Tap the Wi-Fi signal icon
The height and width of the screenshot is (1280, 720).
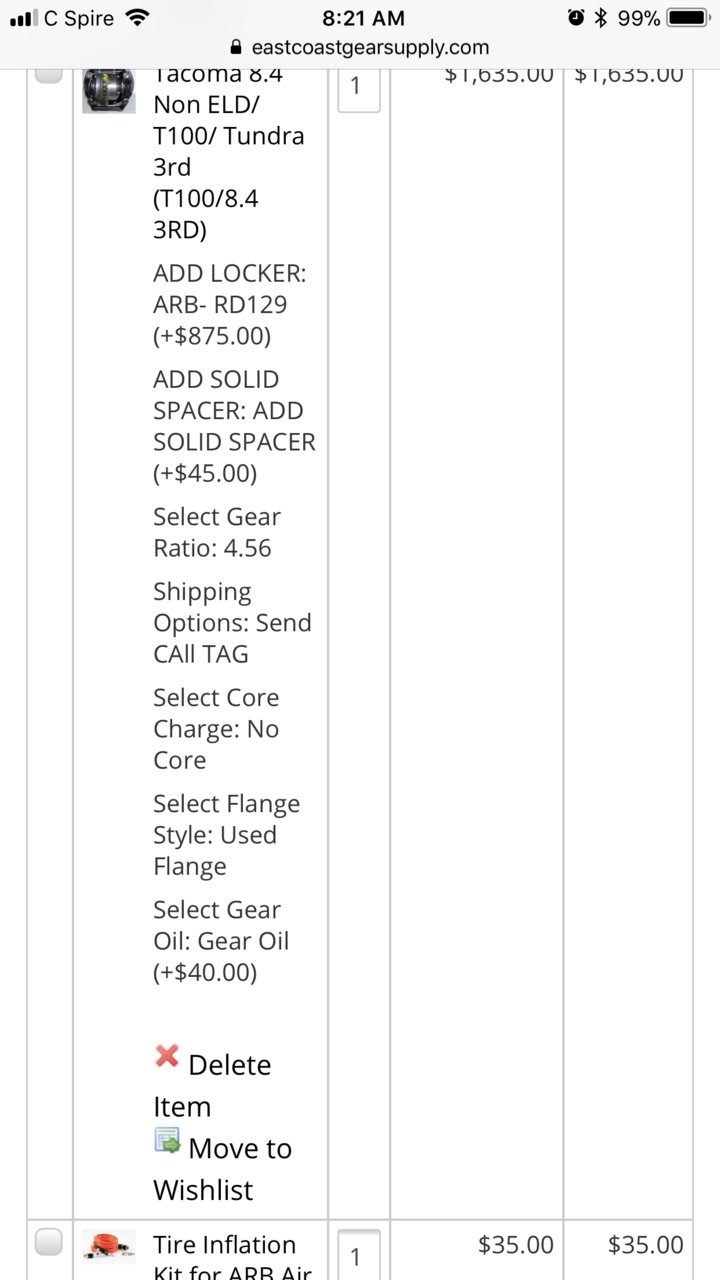coord(138,17)
